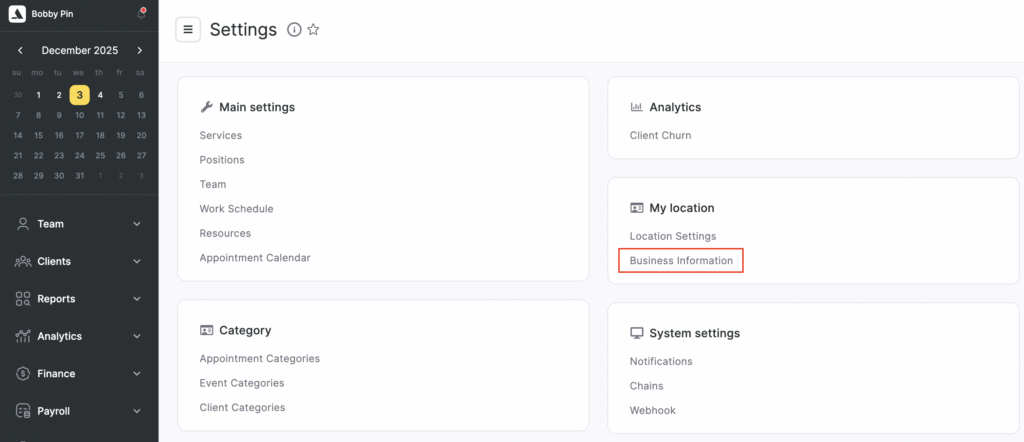Select December 4 in the calendar

100,95
